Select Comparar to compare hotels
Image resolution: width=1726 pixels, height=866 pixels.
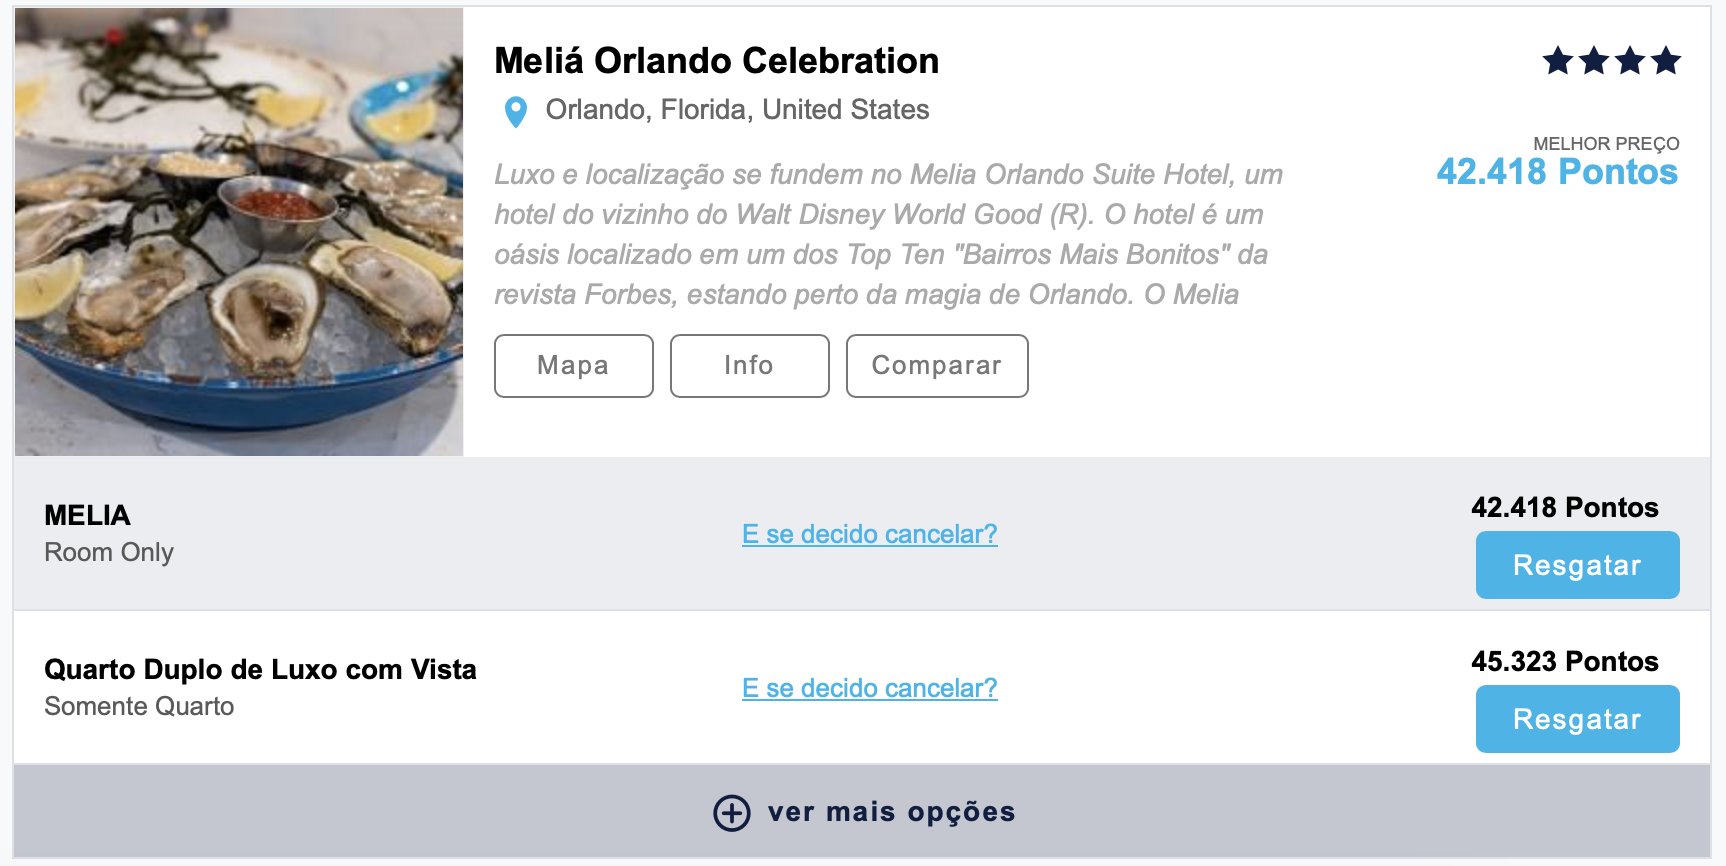(937, 366)
